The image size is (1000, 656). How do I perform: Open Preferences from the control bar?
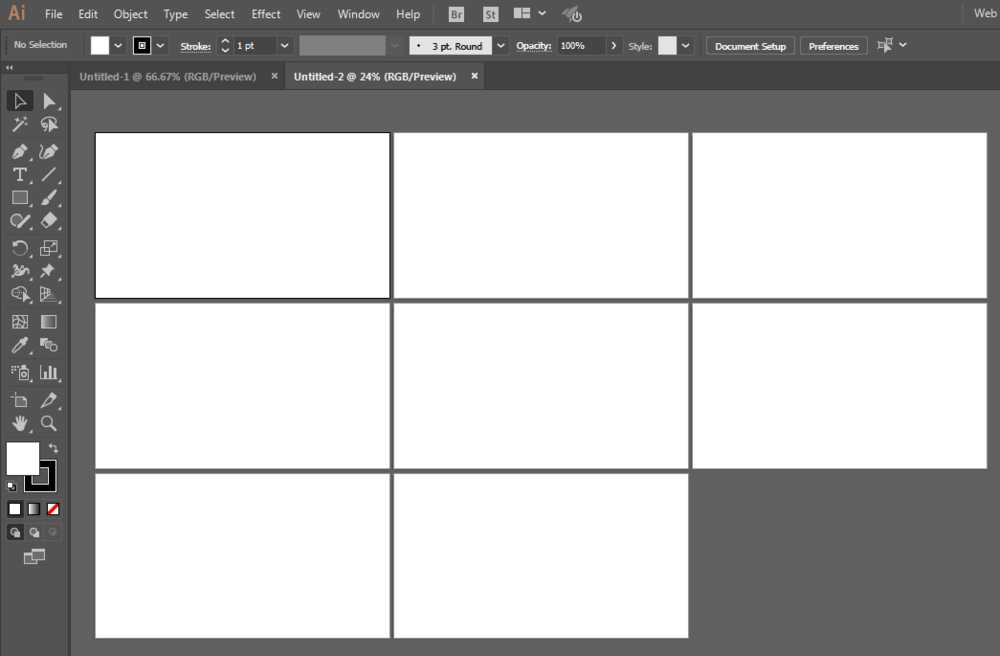click(x=833, y=46)
